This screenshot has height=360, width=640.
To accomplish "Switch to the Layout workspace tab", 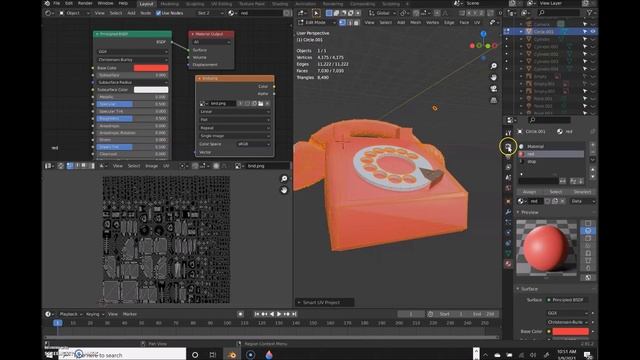I will (146, 4).
